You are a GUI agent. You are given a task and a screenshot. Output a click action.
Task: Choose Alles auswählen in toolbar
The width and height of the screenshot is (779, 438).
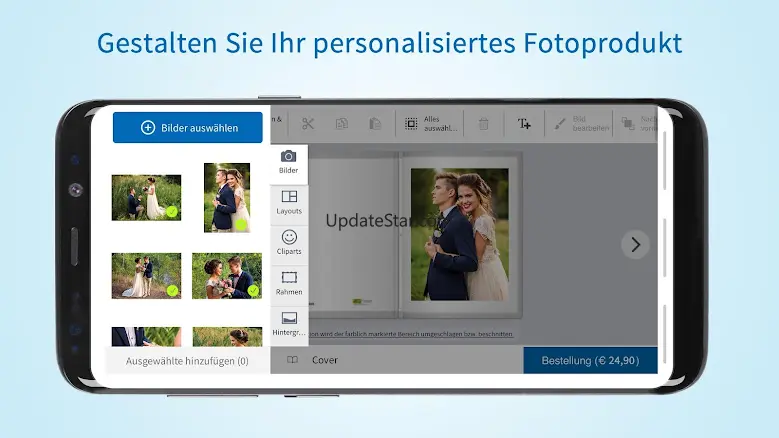pos(431,124)
